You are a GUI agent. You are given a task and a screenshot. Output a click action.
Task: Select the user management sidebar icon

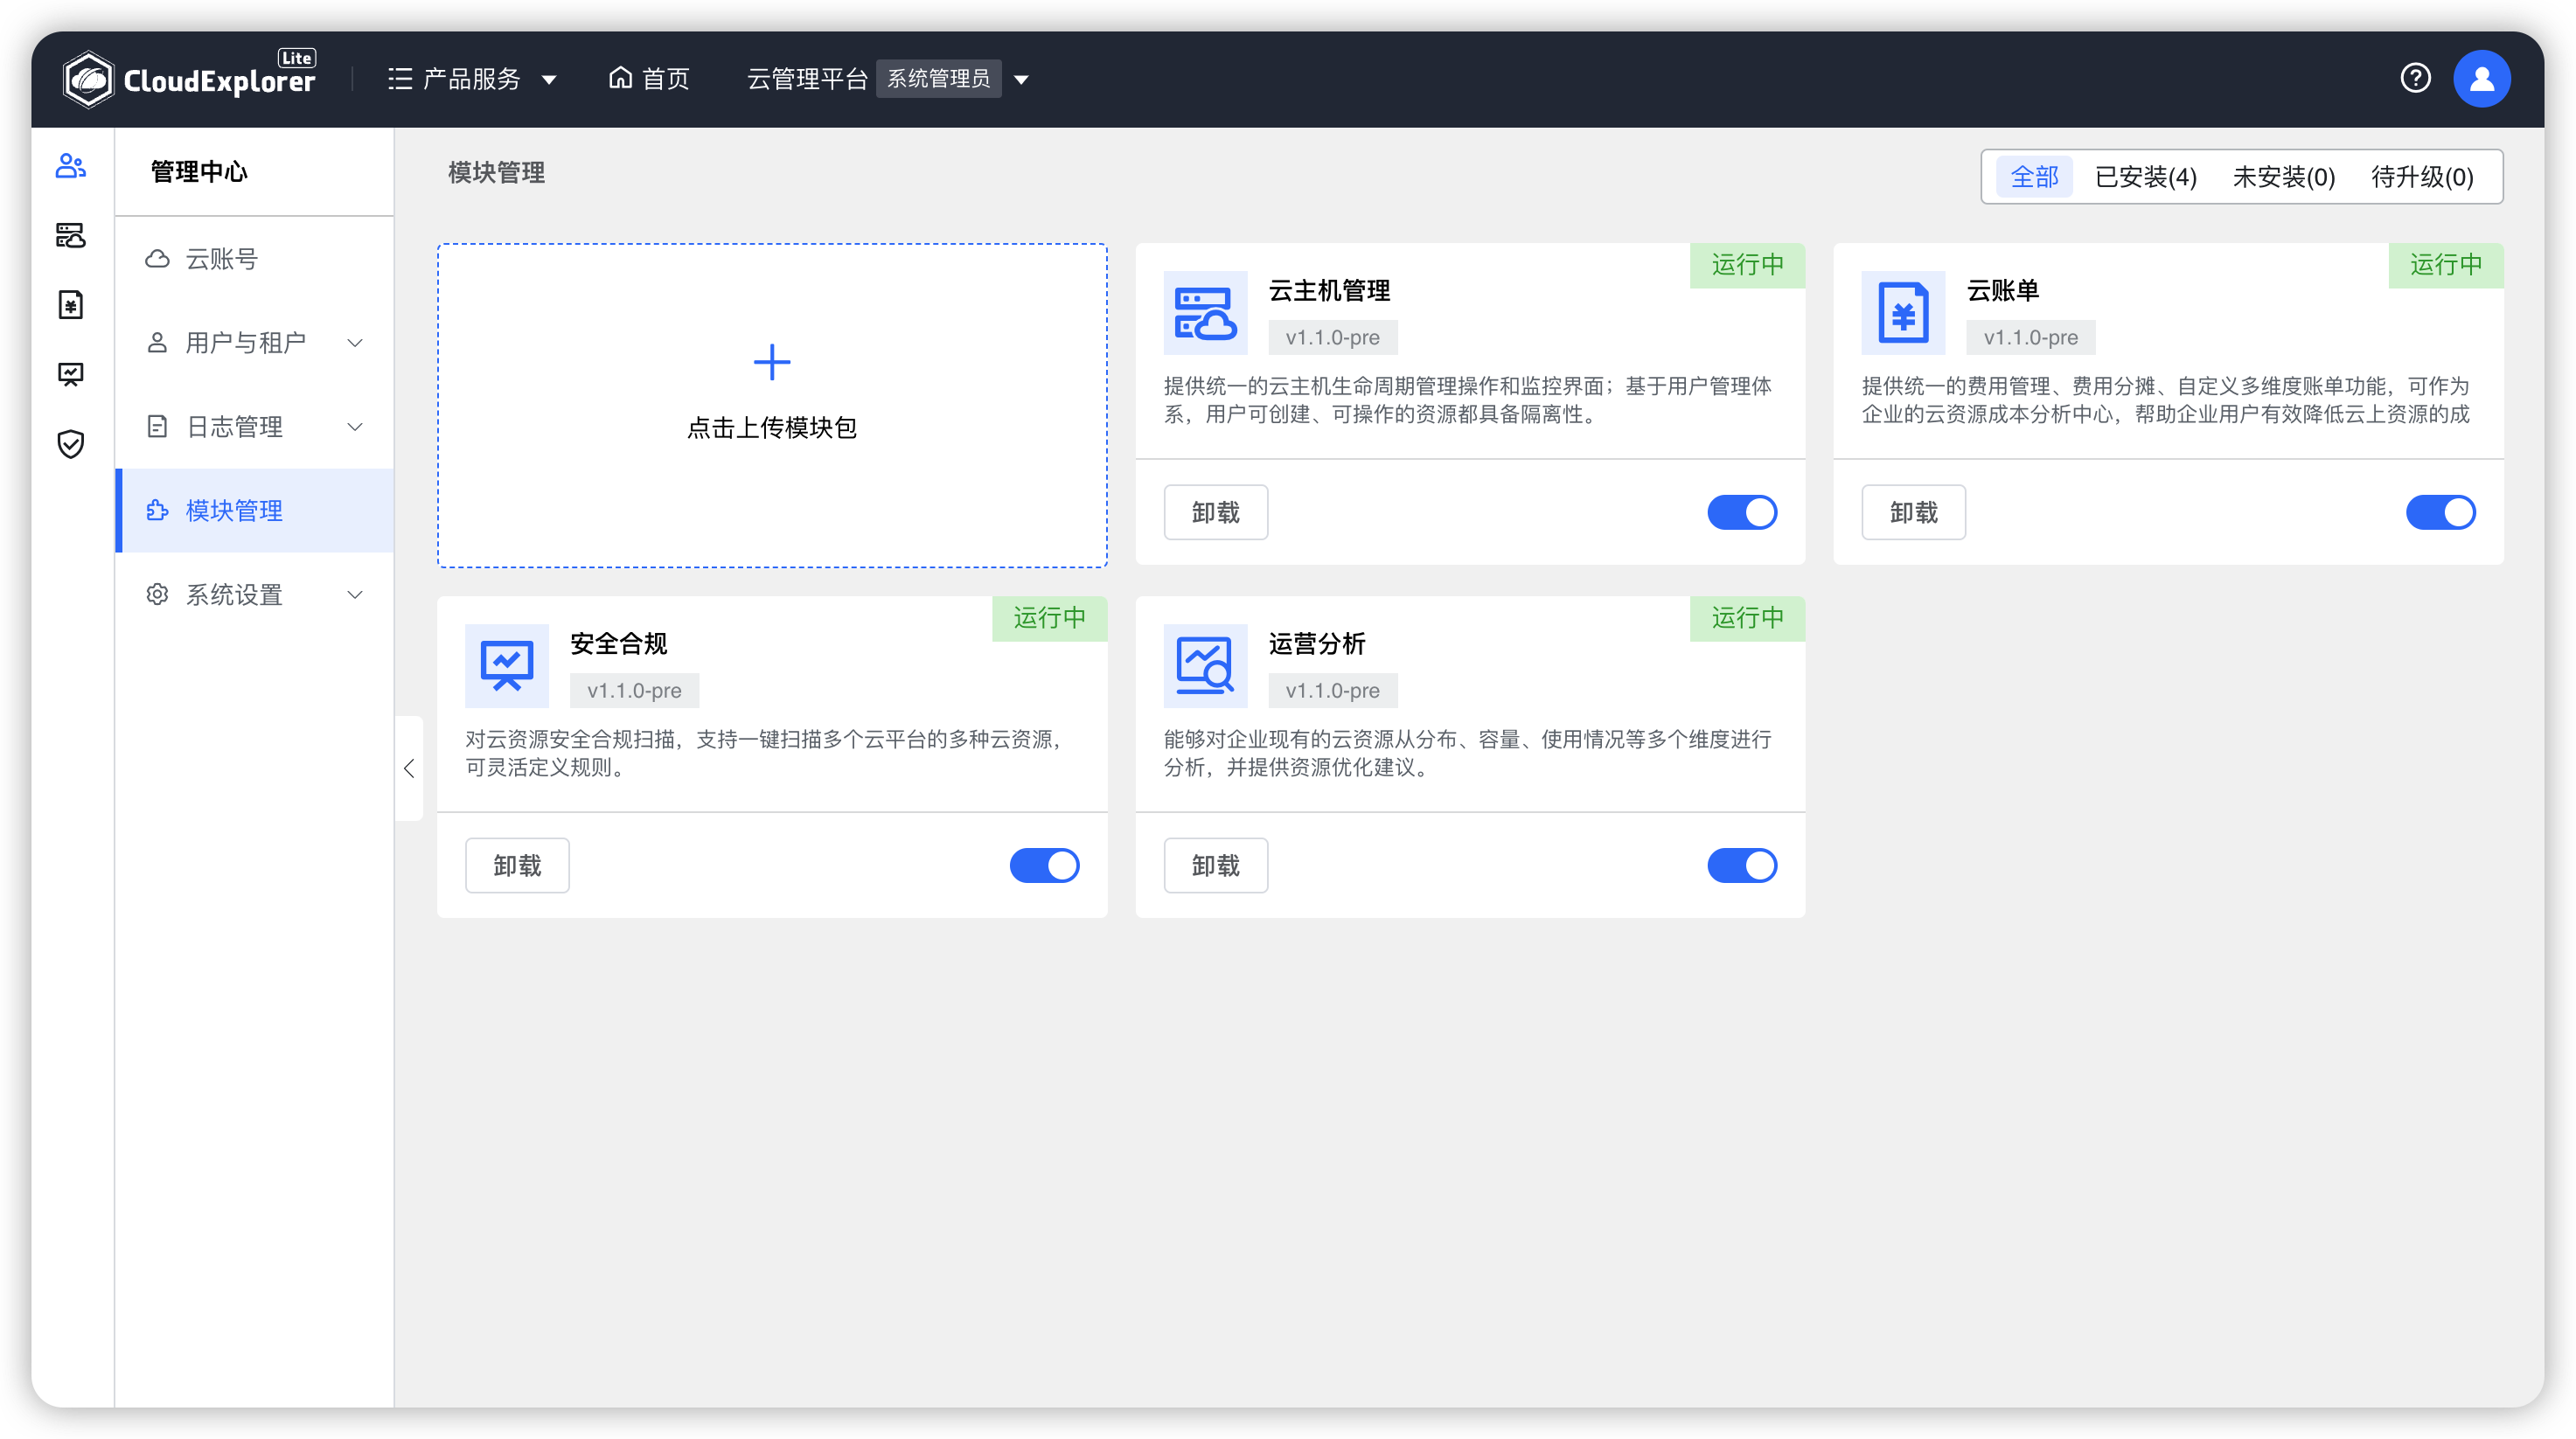(70, 167)
